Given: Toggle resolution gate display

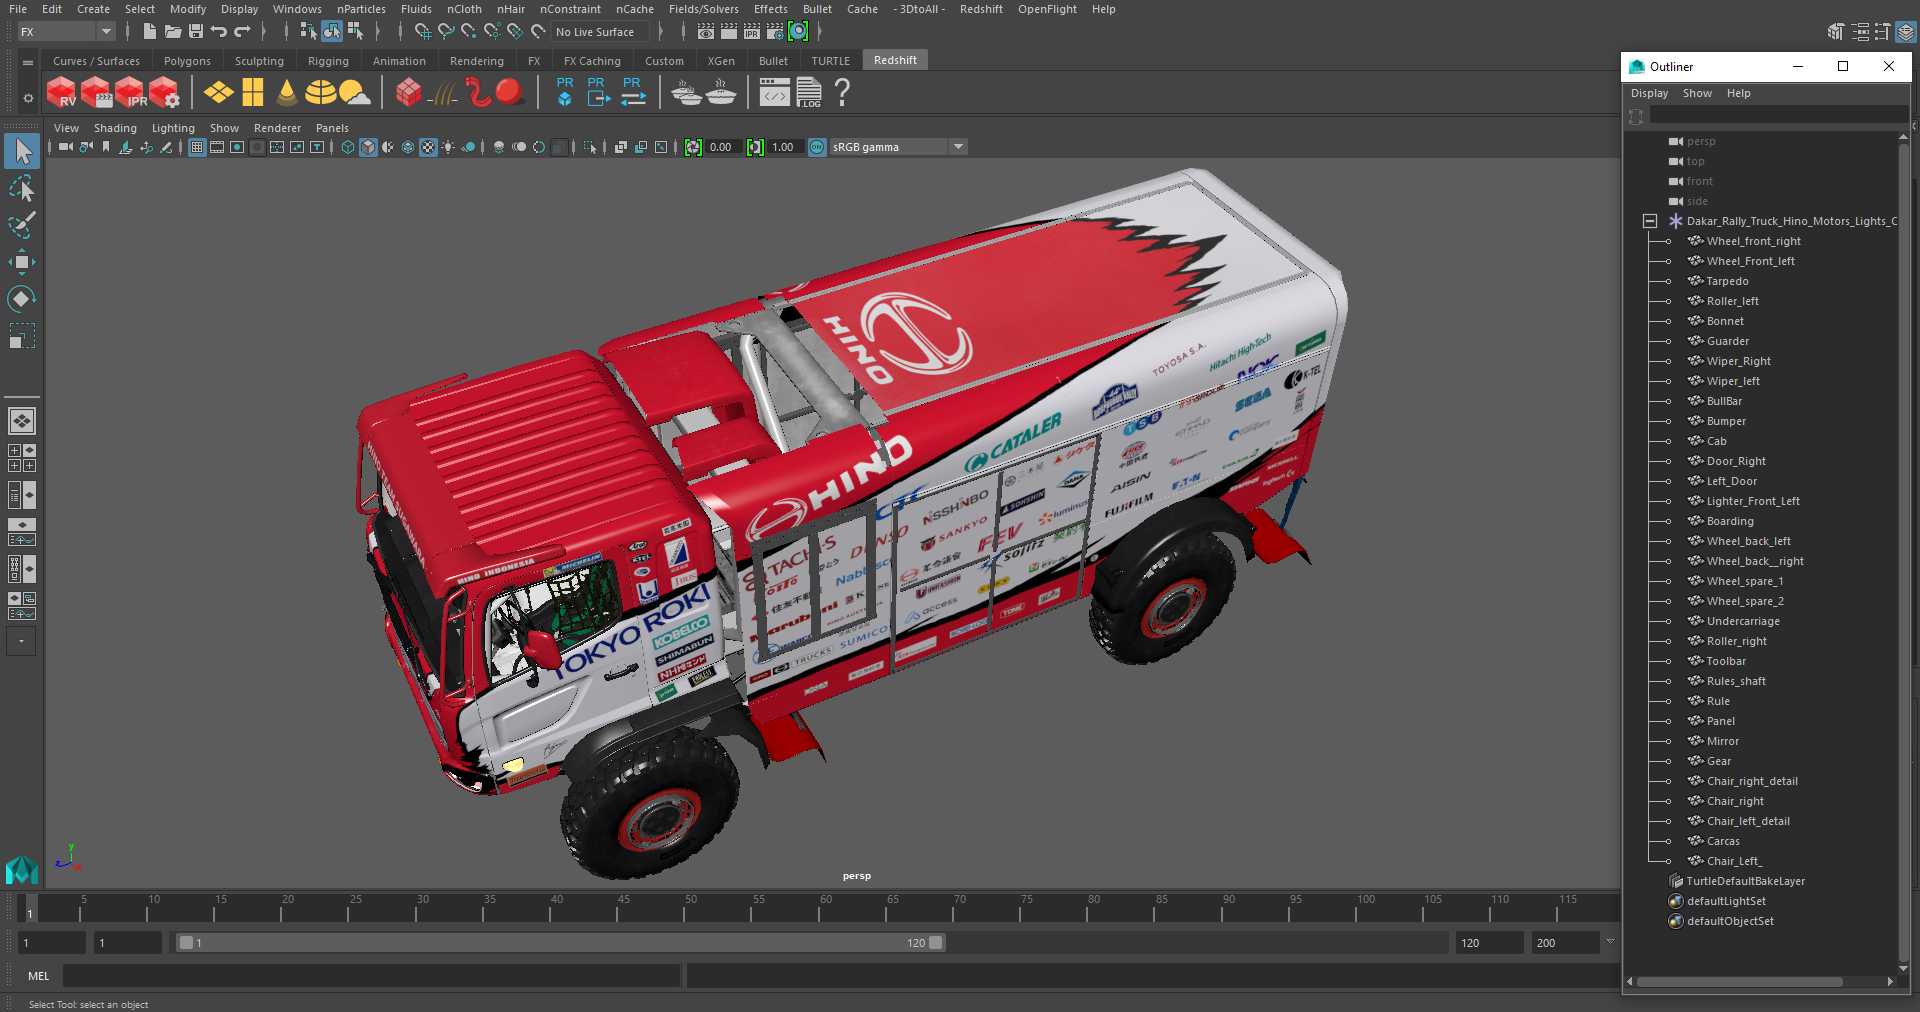Looking at the screenshot, I should coord(237,147).
